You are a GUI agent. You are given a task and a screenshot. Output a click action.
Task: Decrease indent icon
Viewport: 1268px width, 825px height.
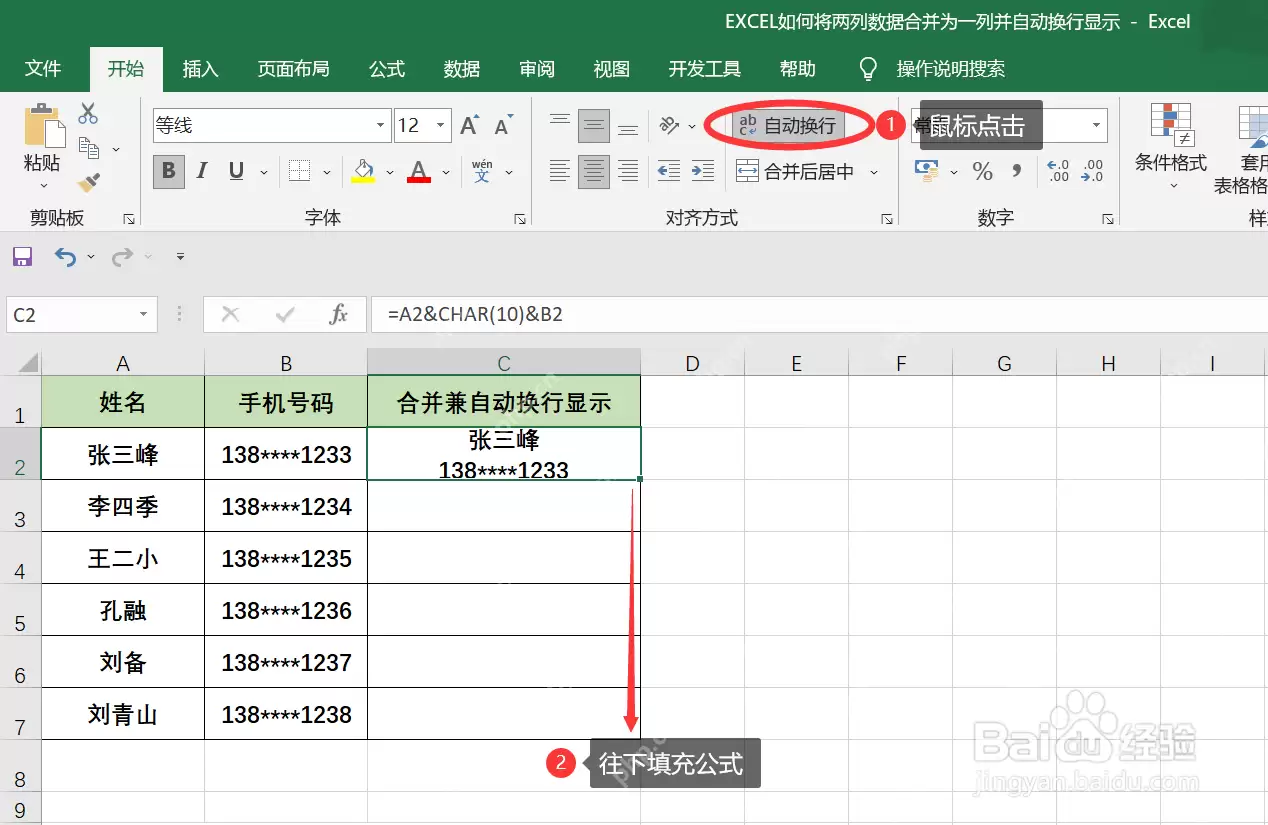pyautogui.click(x=669, y=171)
